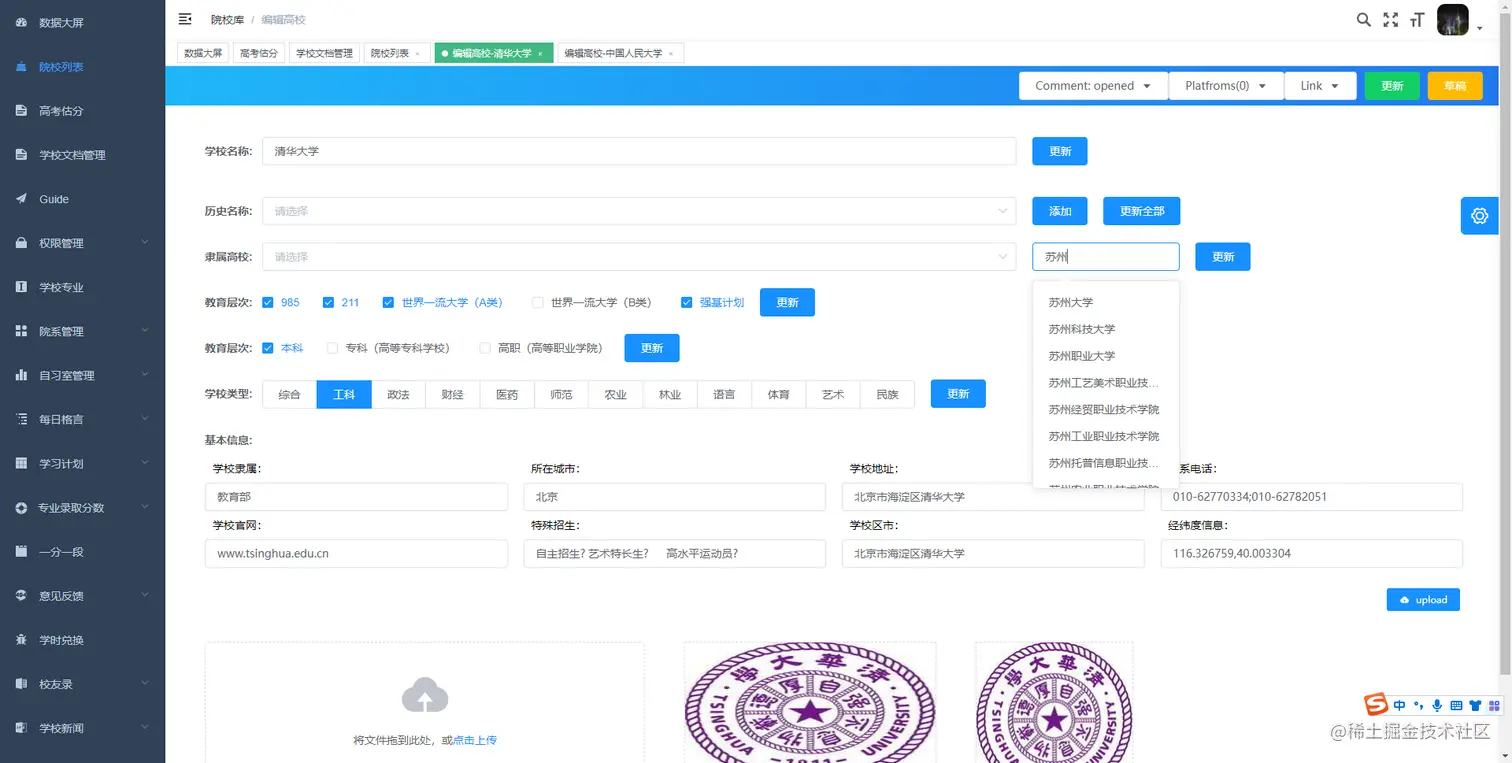1512x763 pixels.
Task: Open the Comment: opened dropdown
Action: click(x=1093, y=86)
